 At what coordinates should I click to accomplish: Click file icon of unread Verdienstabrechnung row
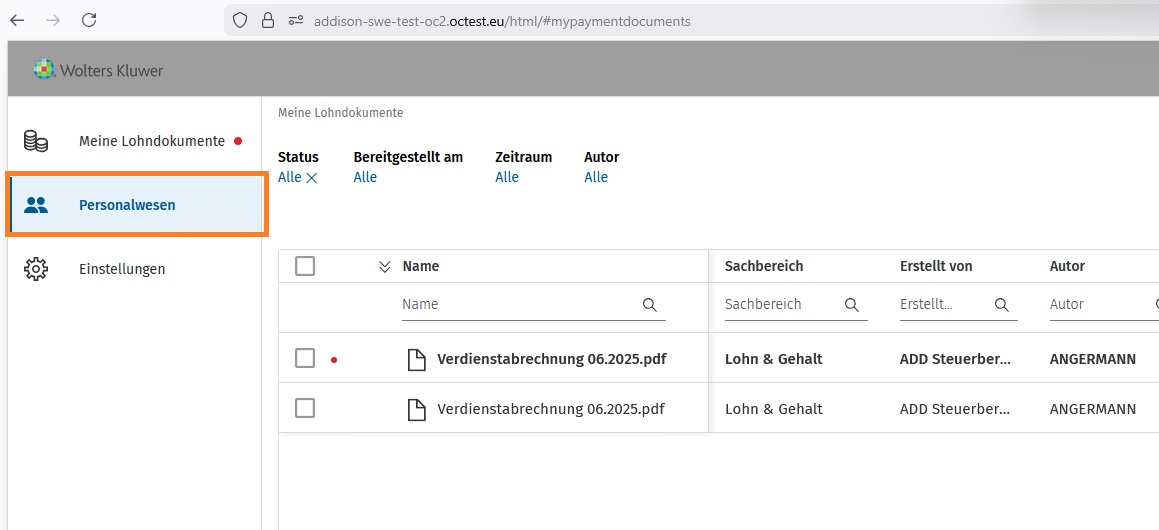(x=418, y=359)
